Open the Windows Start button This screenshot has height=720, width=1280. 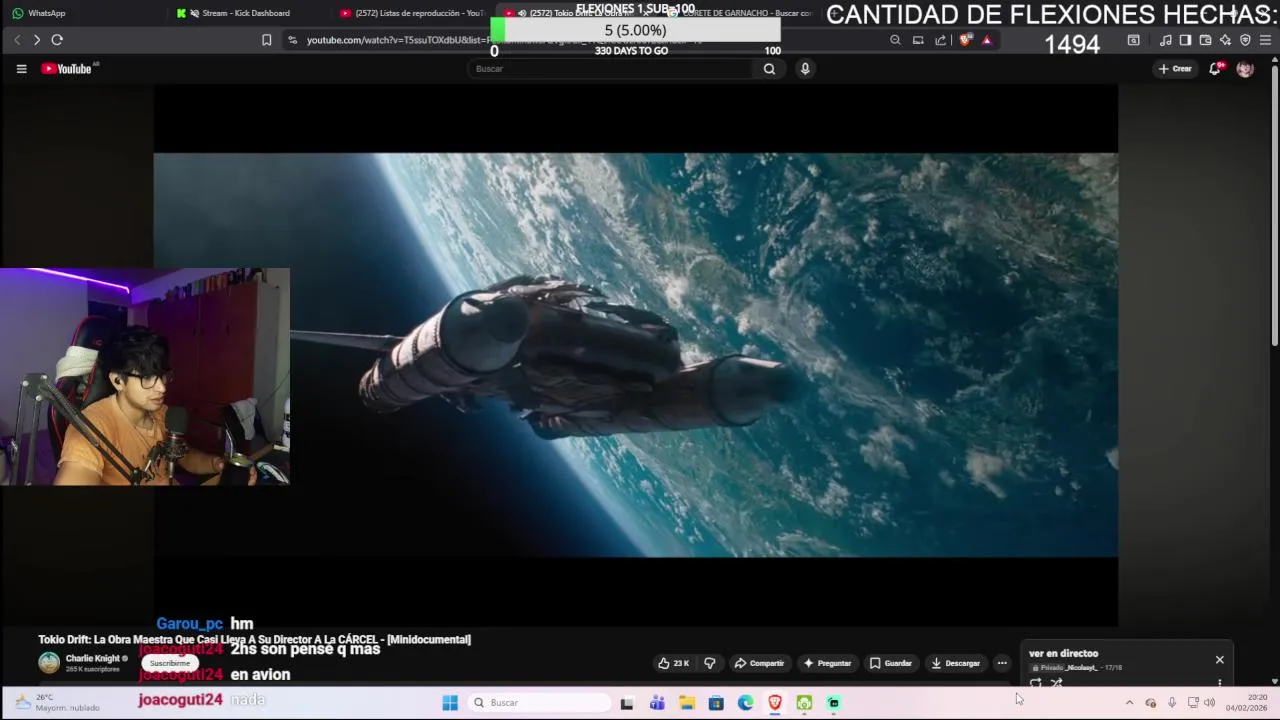(450, 703)
